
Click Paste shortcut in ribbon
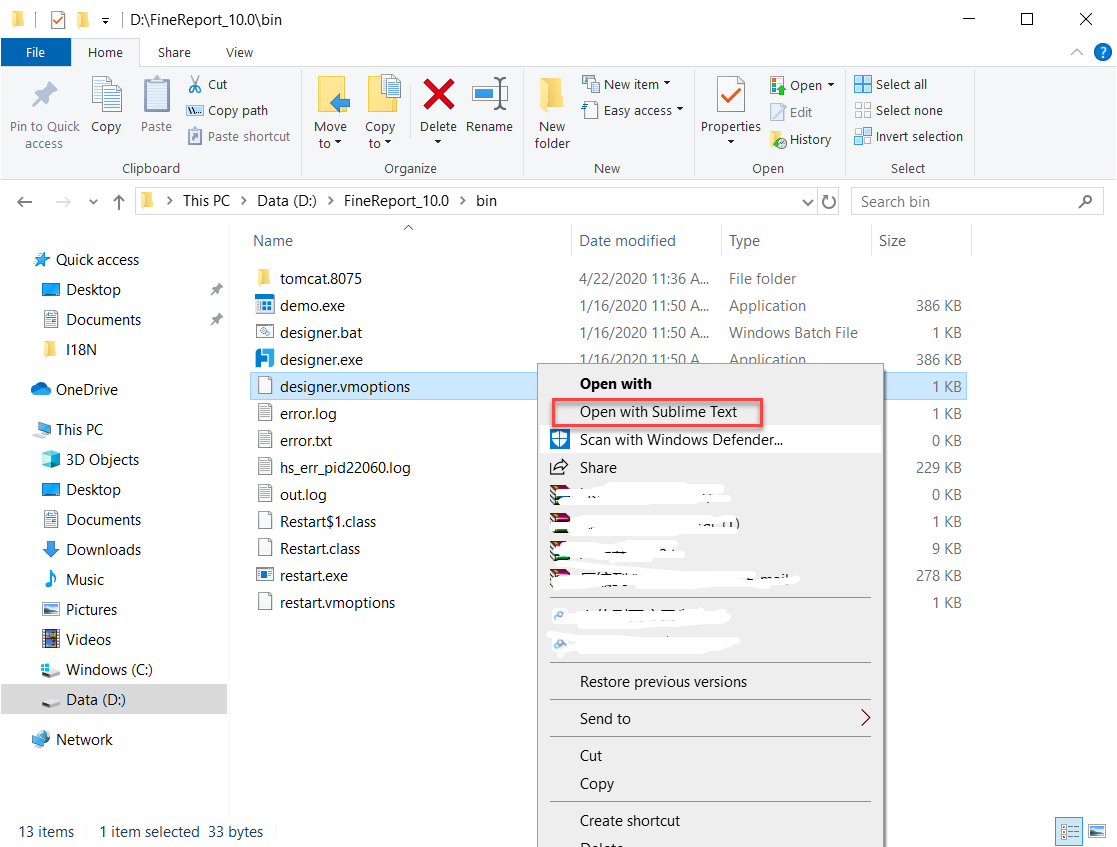pos(239,136)
